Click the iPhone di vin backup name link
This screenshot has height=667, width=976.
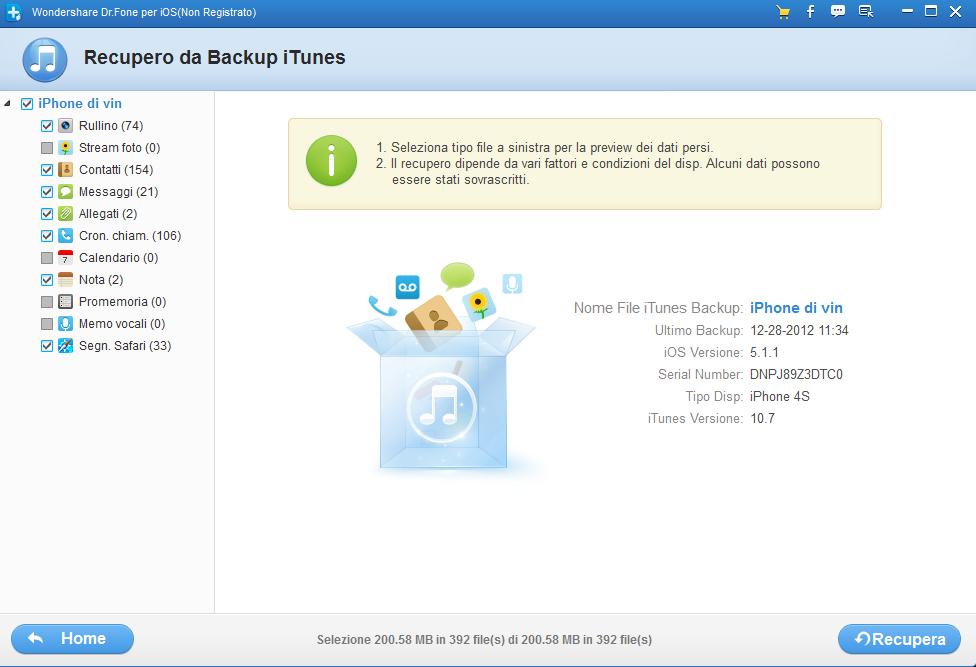coord(796,307)
